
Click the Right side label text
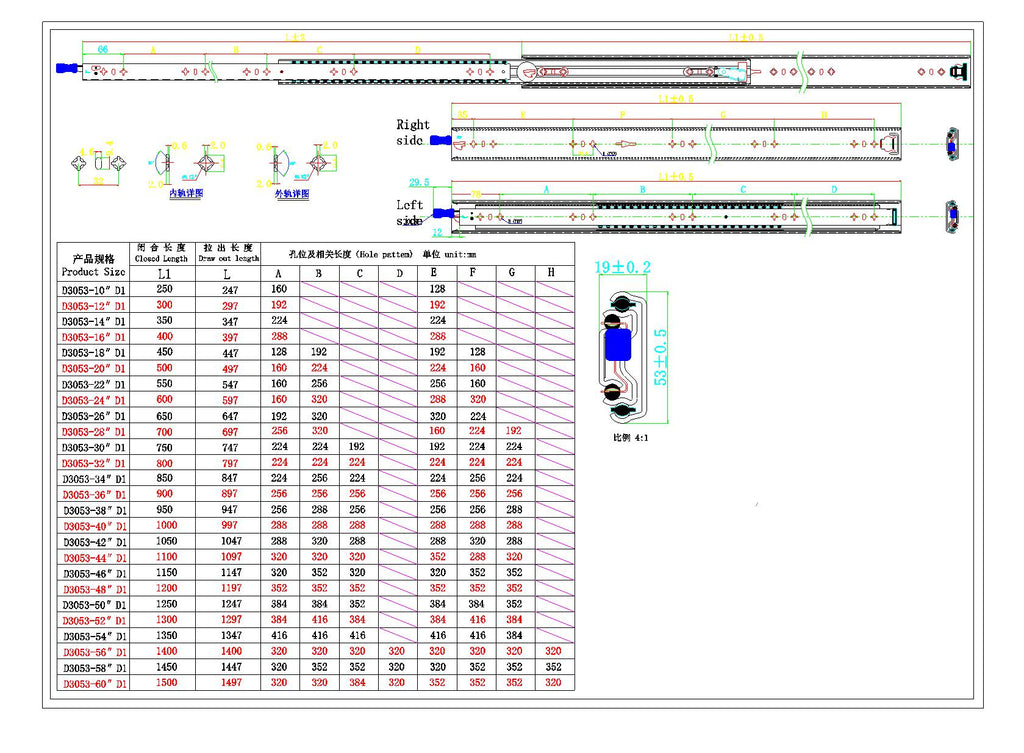412,132
